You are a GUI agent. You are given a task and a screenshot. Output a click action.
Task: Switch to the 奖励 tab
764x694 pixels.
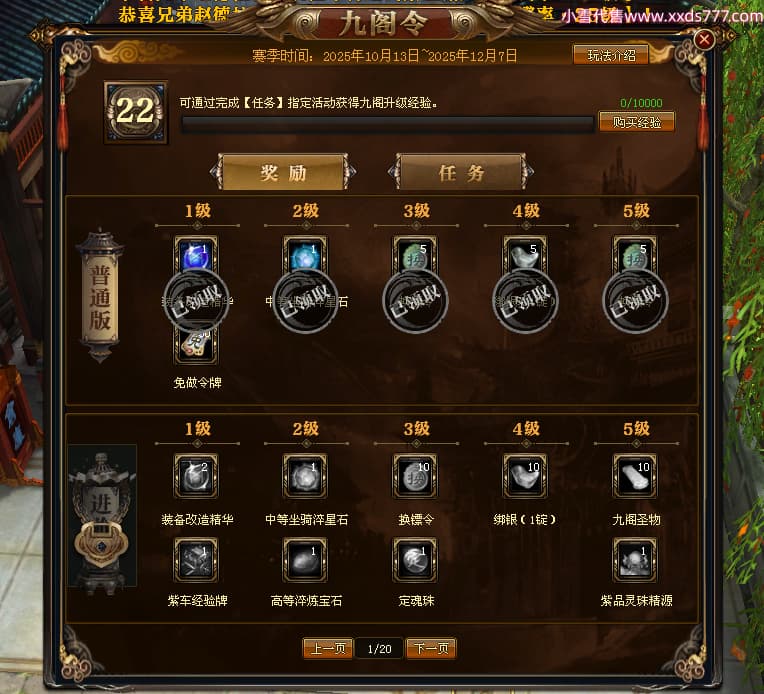point(283,172)
